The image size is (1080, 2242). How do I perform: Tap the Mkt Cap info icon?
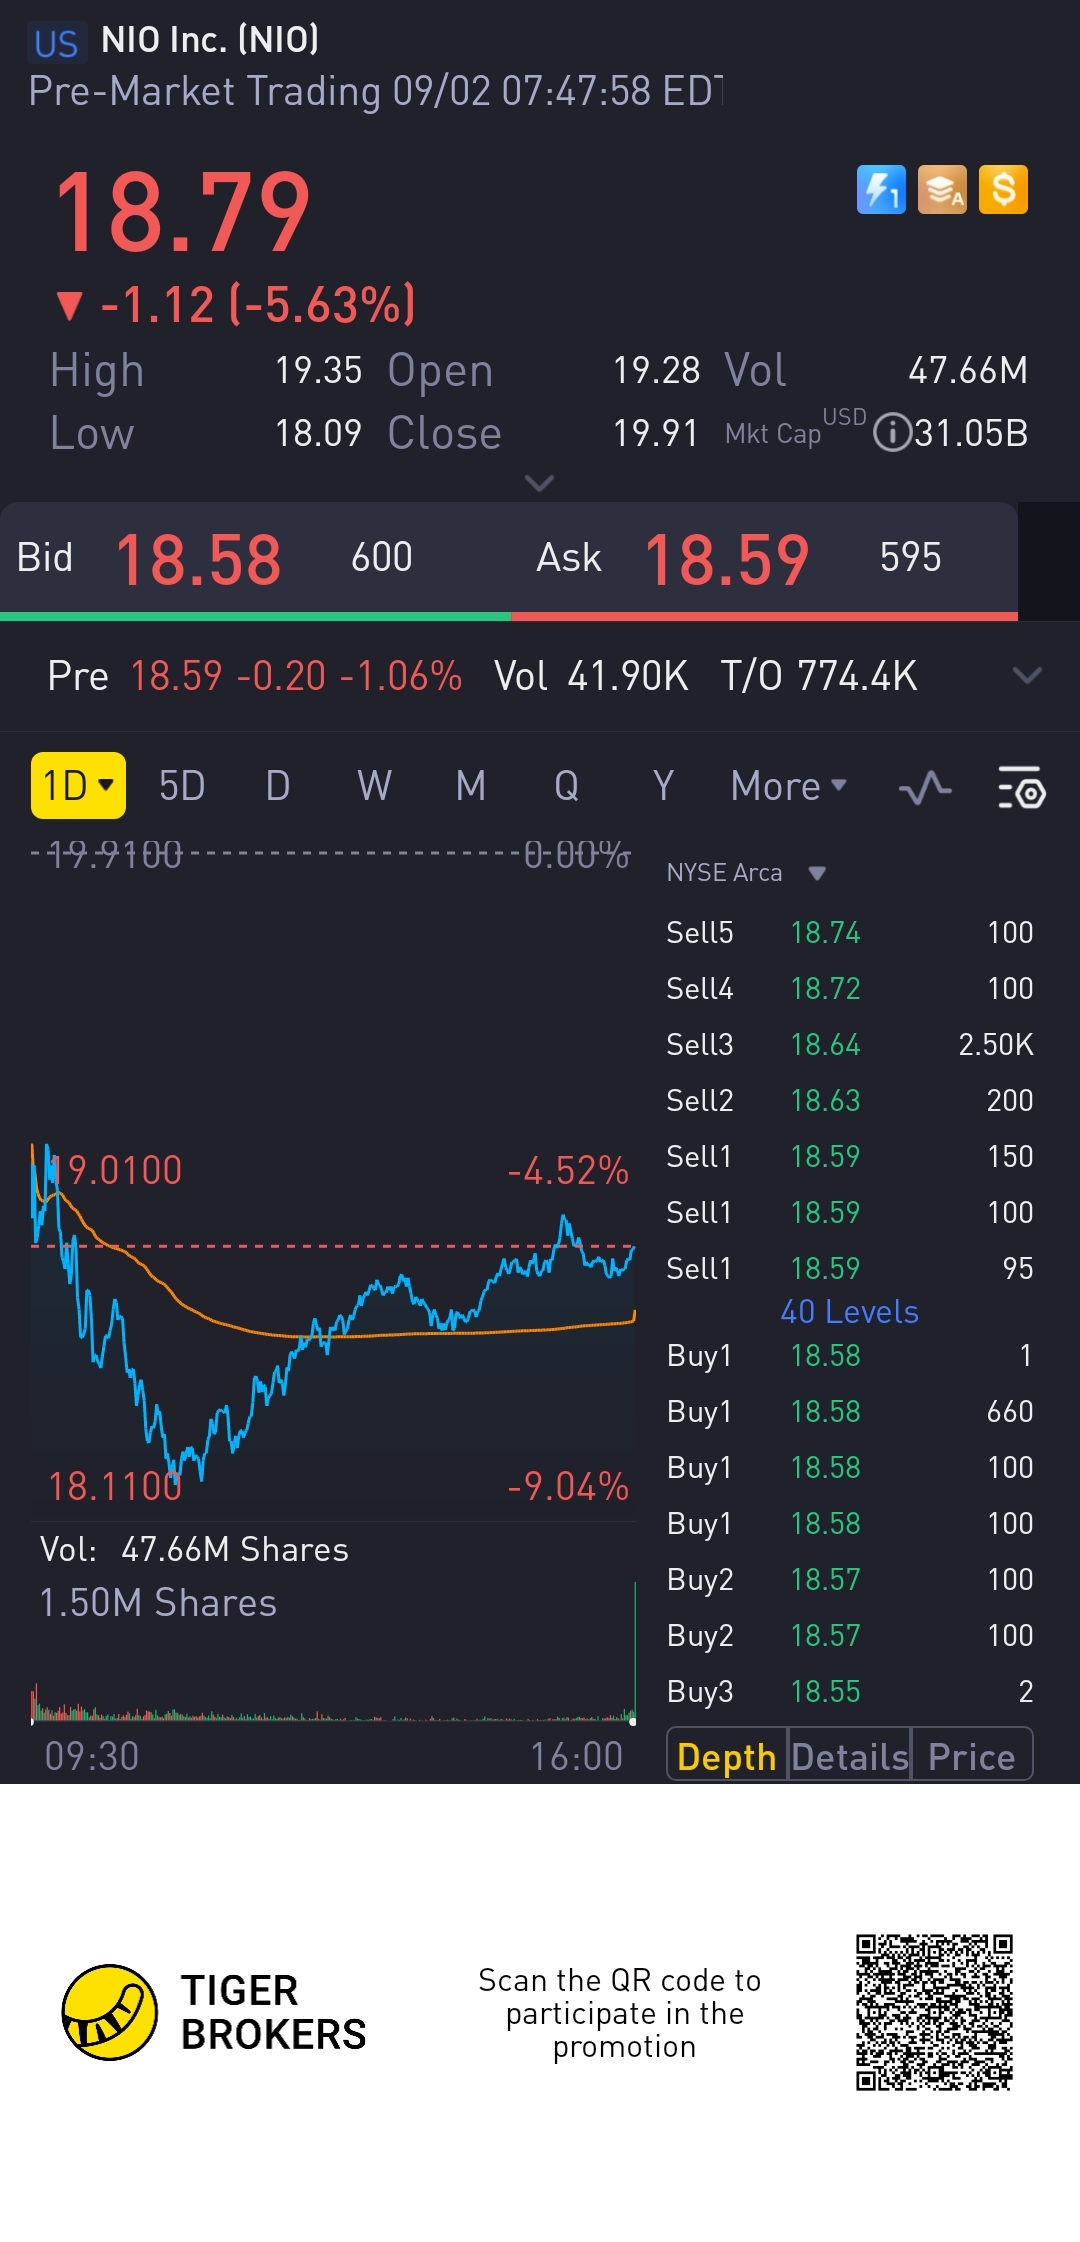tap(892, 433)
